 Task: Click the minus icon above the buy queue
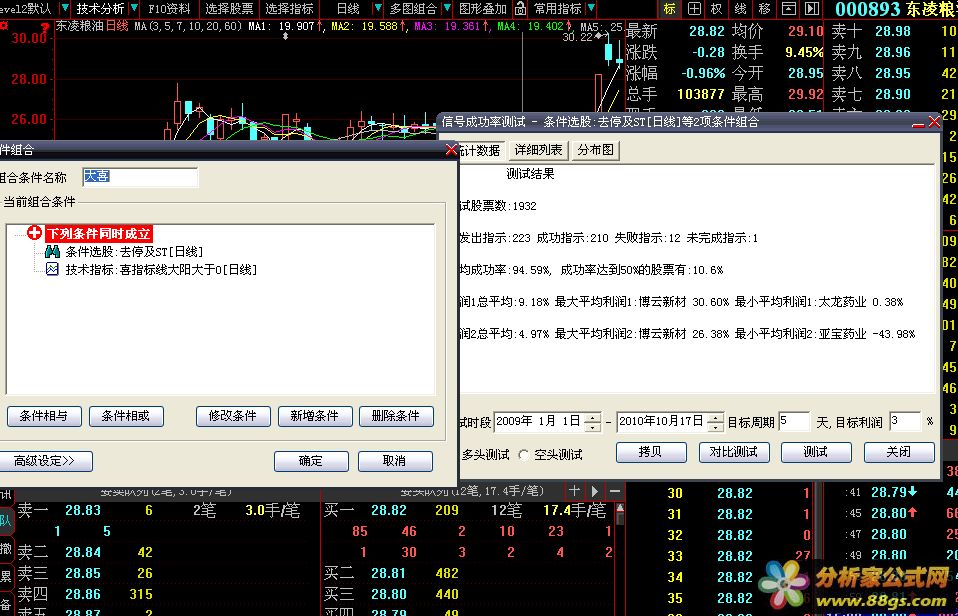point(615,491)
